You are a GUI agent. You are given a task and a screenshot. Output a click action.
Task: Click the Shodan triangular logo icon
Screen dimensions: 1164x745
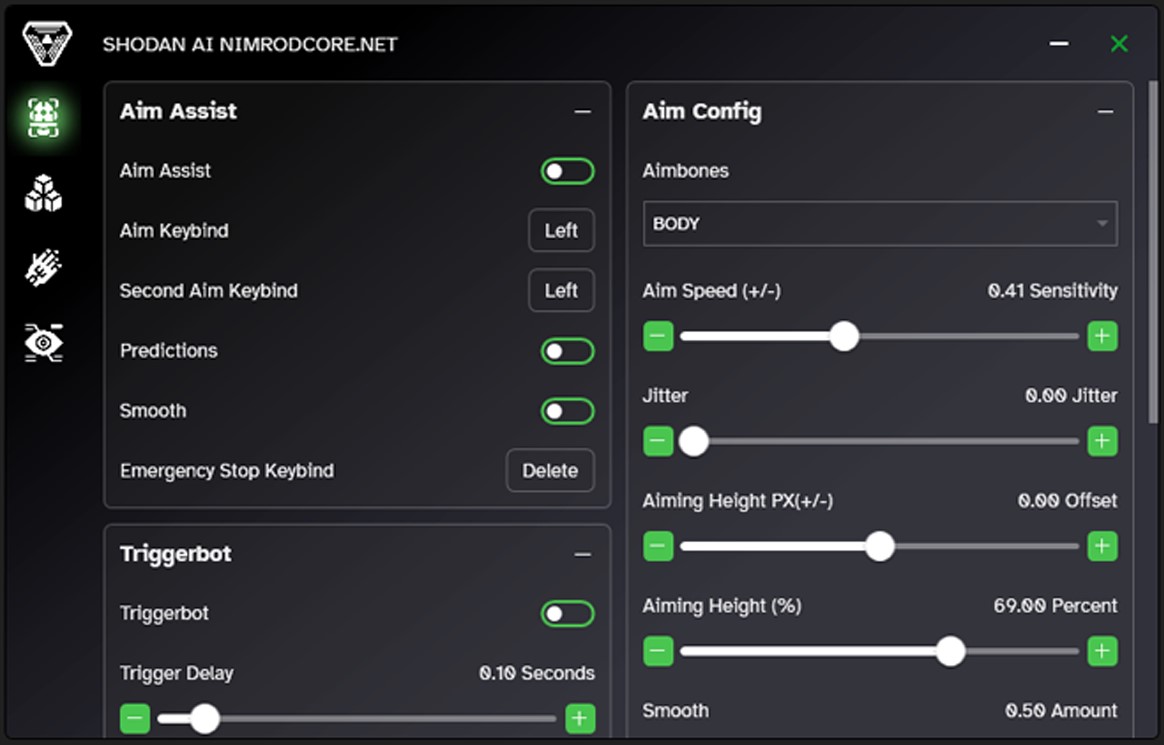[47, 44]
